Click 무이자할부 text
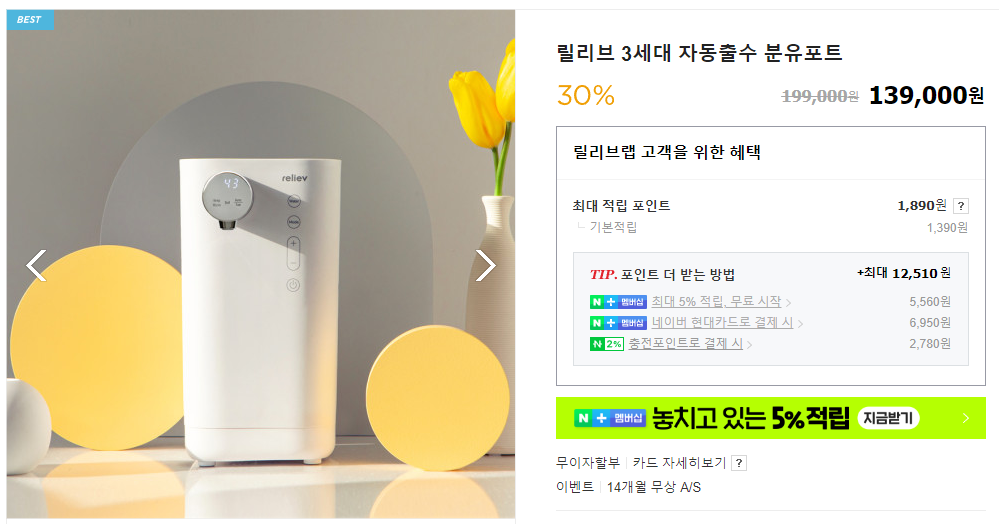Screen dimensions: 999x524 tap(587, 463)
